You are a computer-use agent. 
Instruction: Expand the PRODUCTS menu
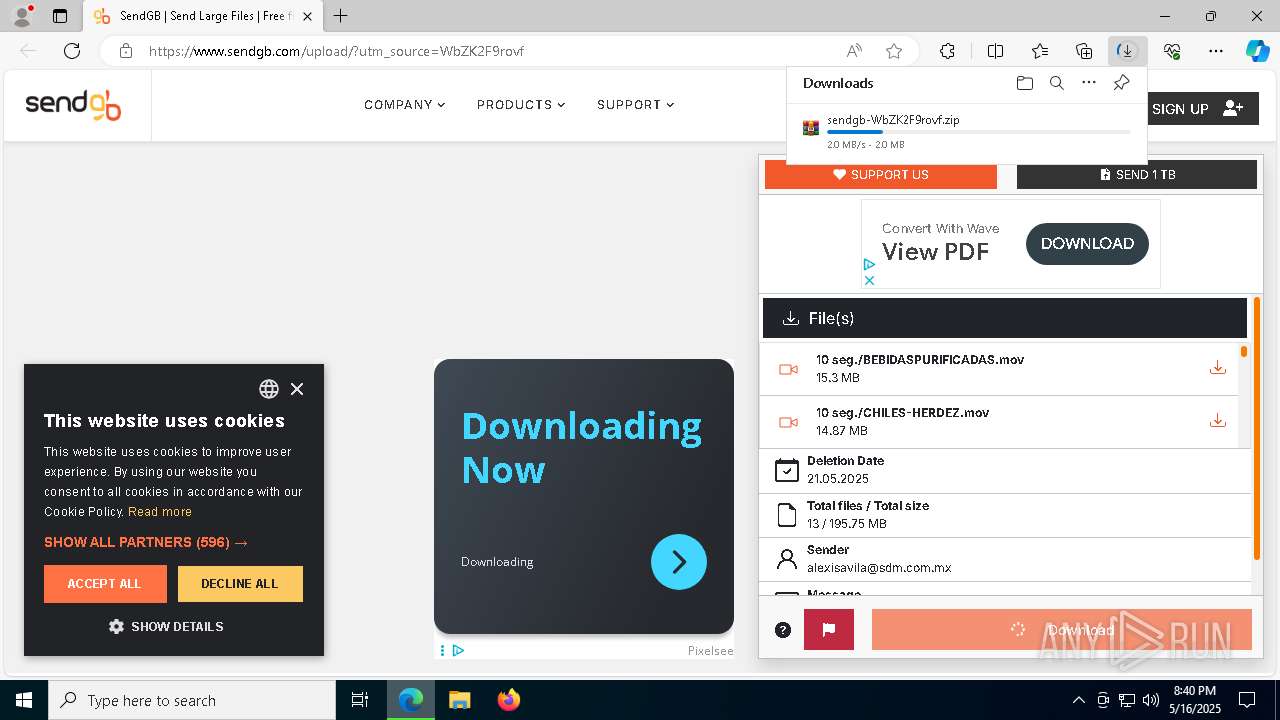521,104
